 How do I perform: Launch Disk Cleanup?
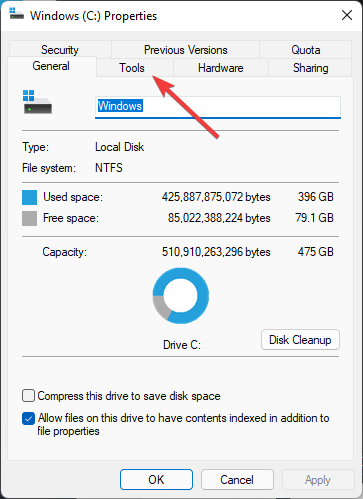[300, 340]
